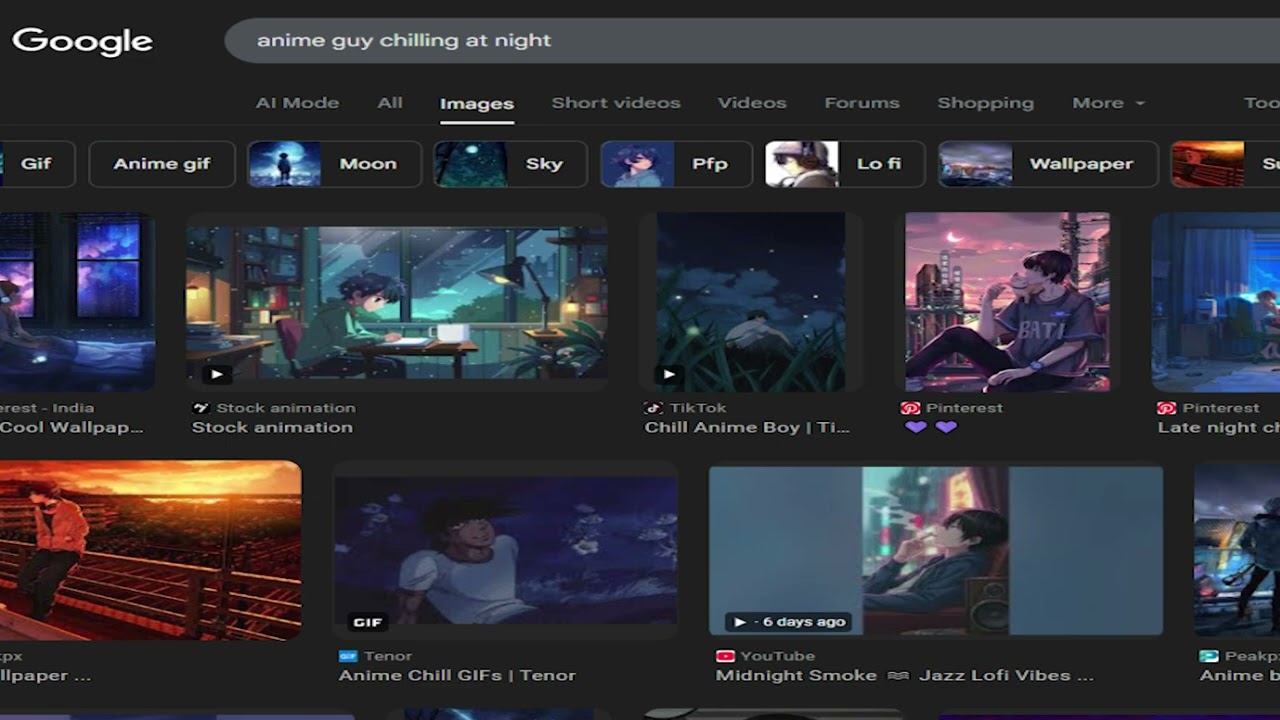Go to Videos tab

tap(752, 103)
